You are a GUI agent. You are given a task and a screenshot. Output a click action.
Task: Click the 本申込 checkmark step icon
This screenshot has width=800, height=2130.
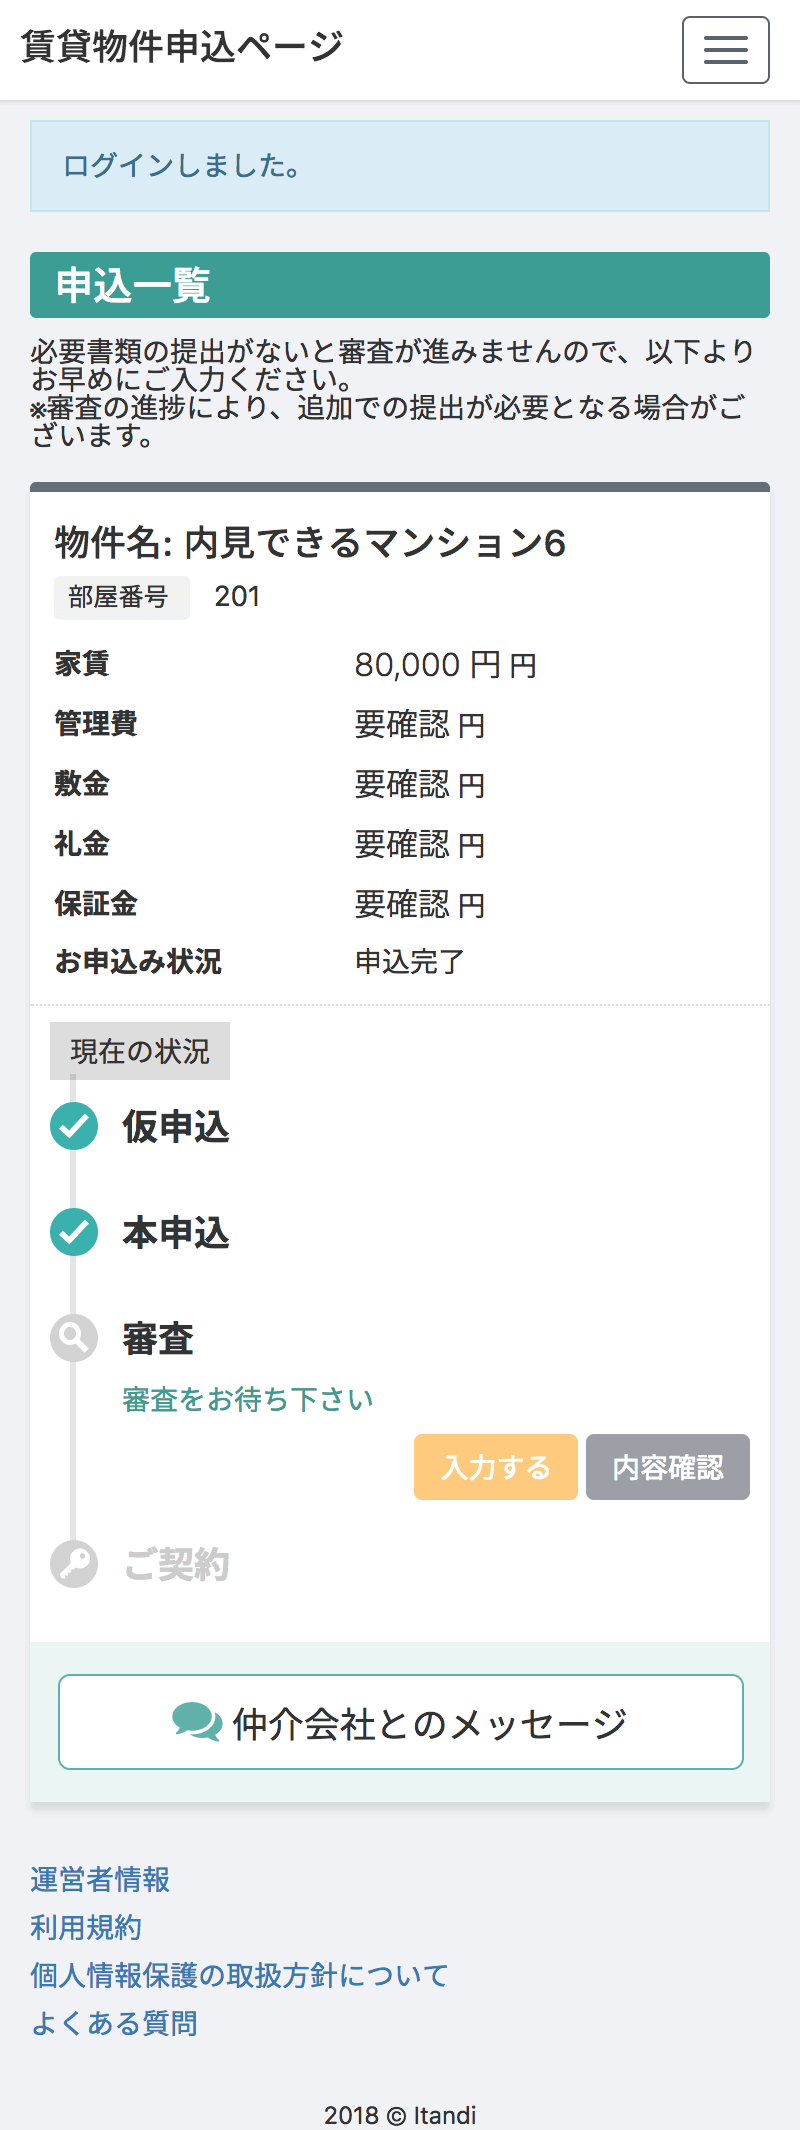(x=74, y=1233)
